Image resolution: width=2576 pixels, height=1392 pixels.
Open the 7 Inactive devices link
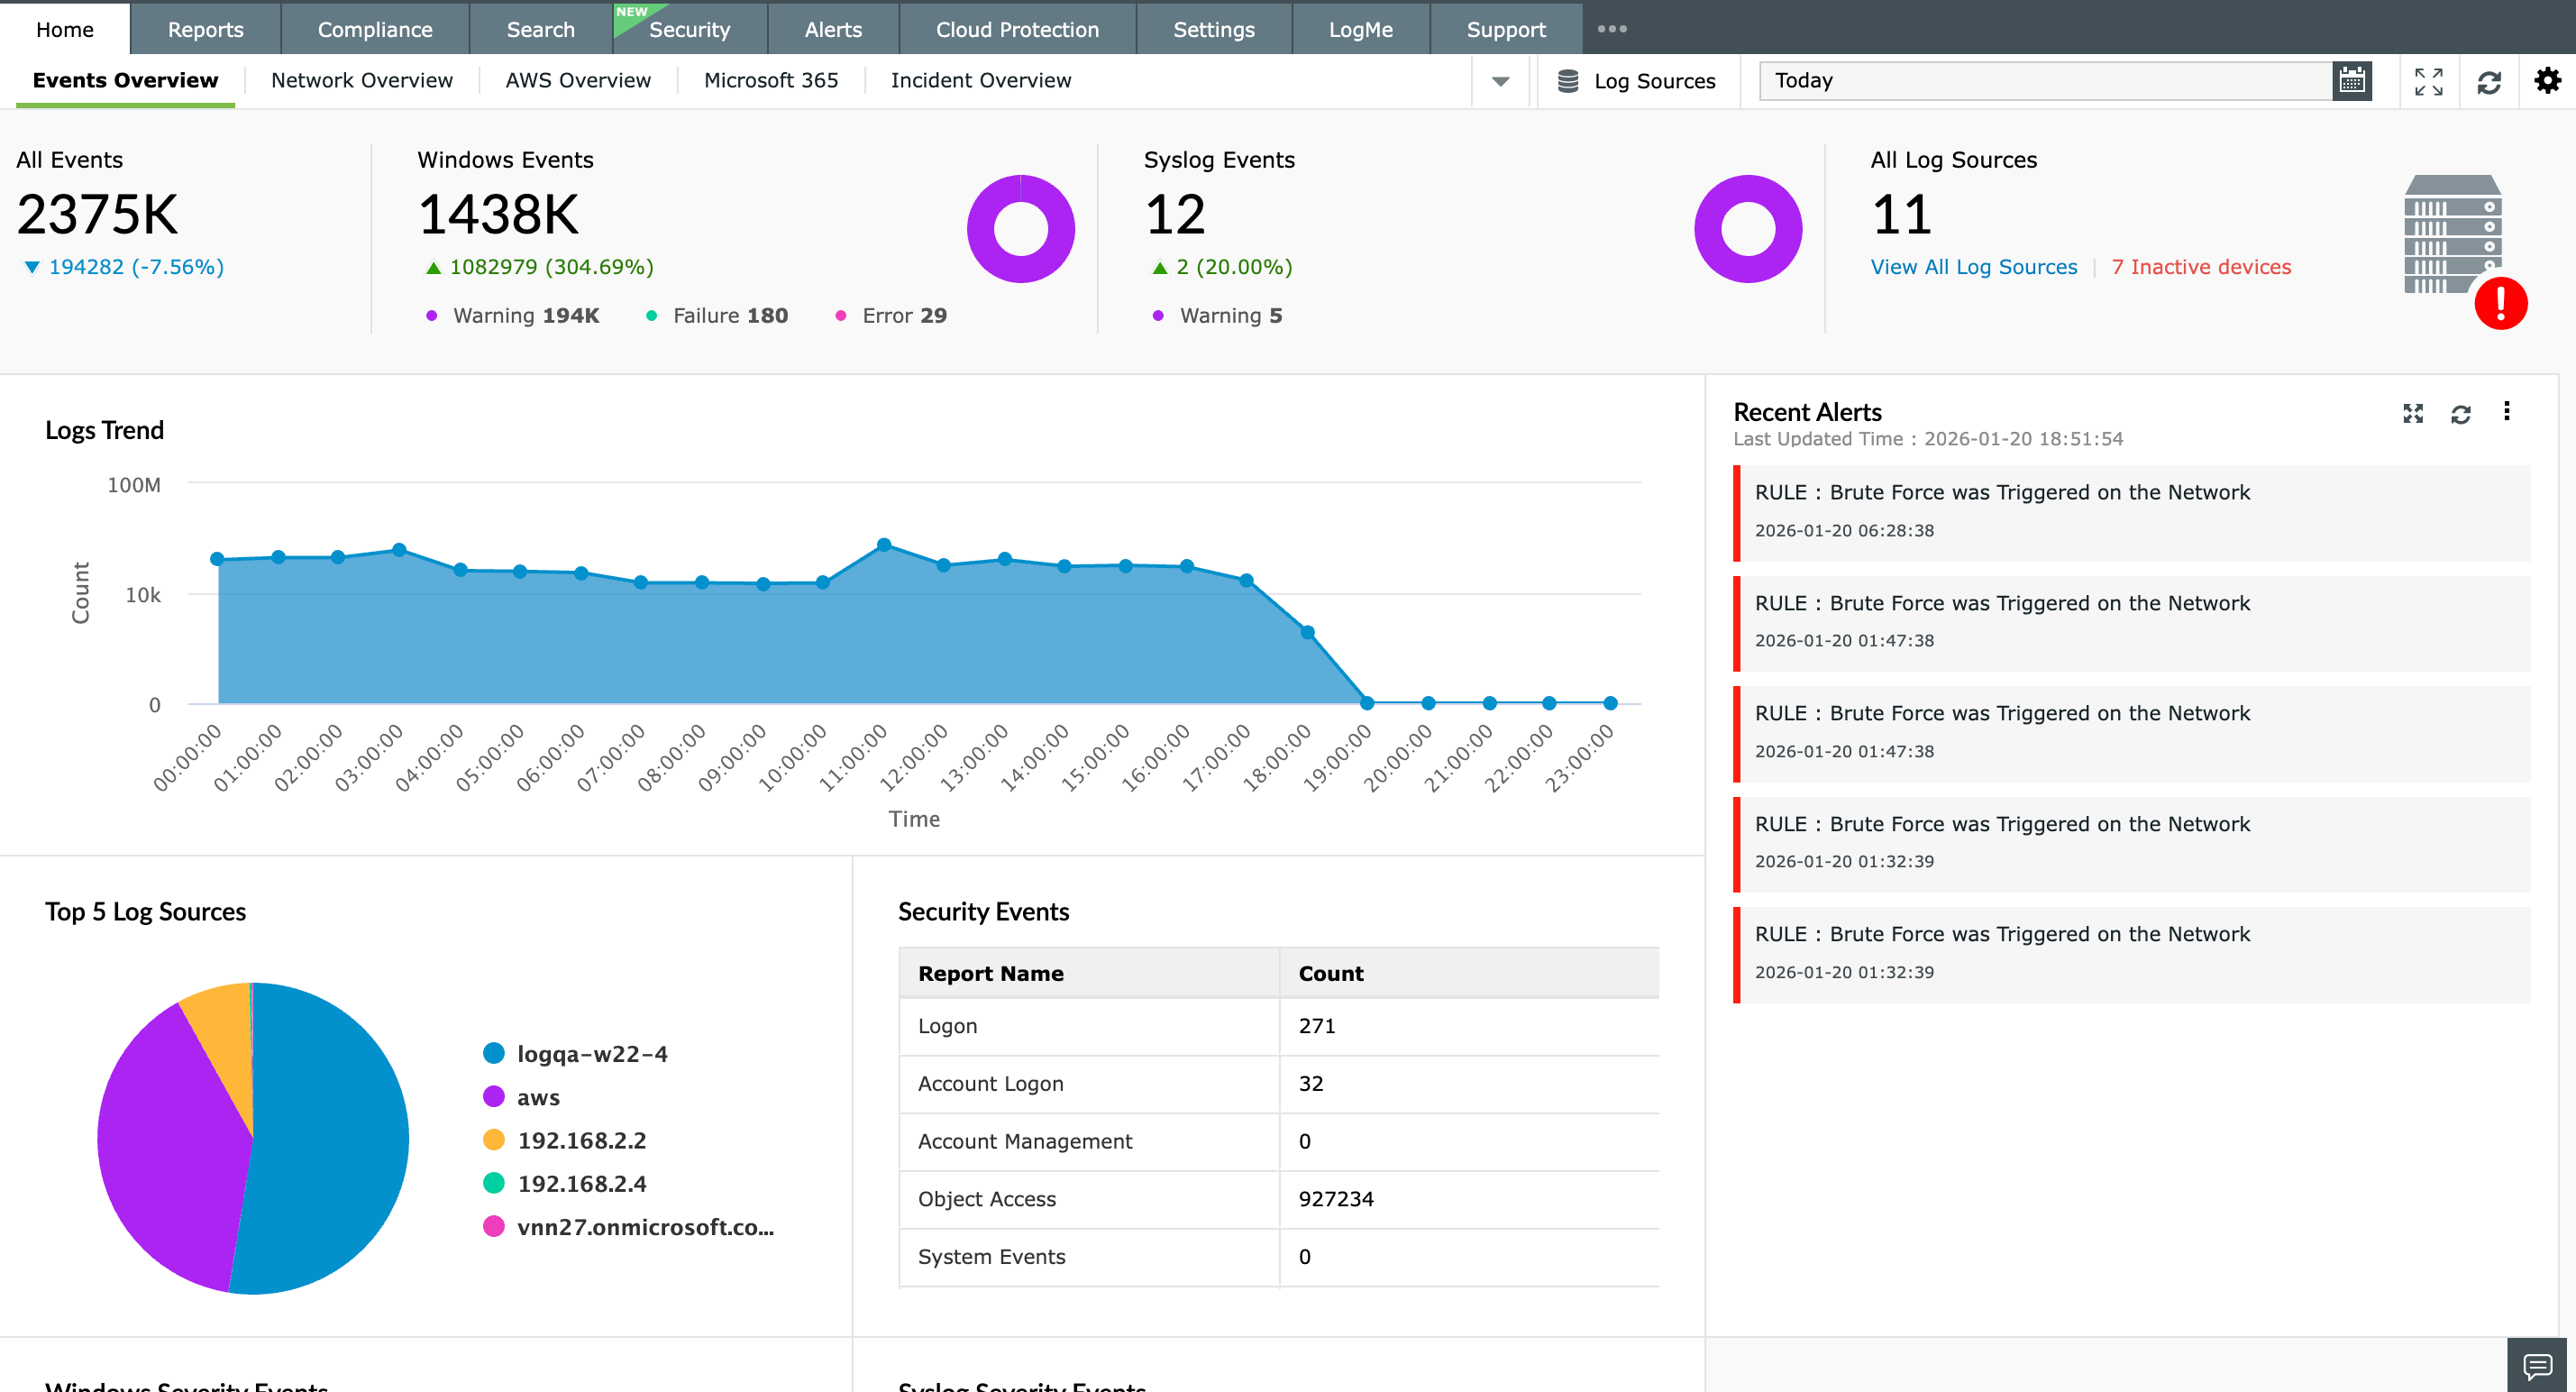point(2201,267)
